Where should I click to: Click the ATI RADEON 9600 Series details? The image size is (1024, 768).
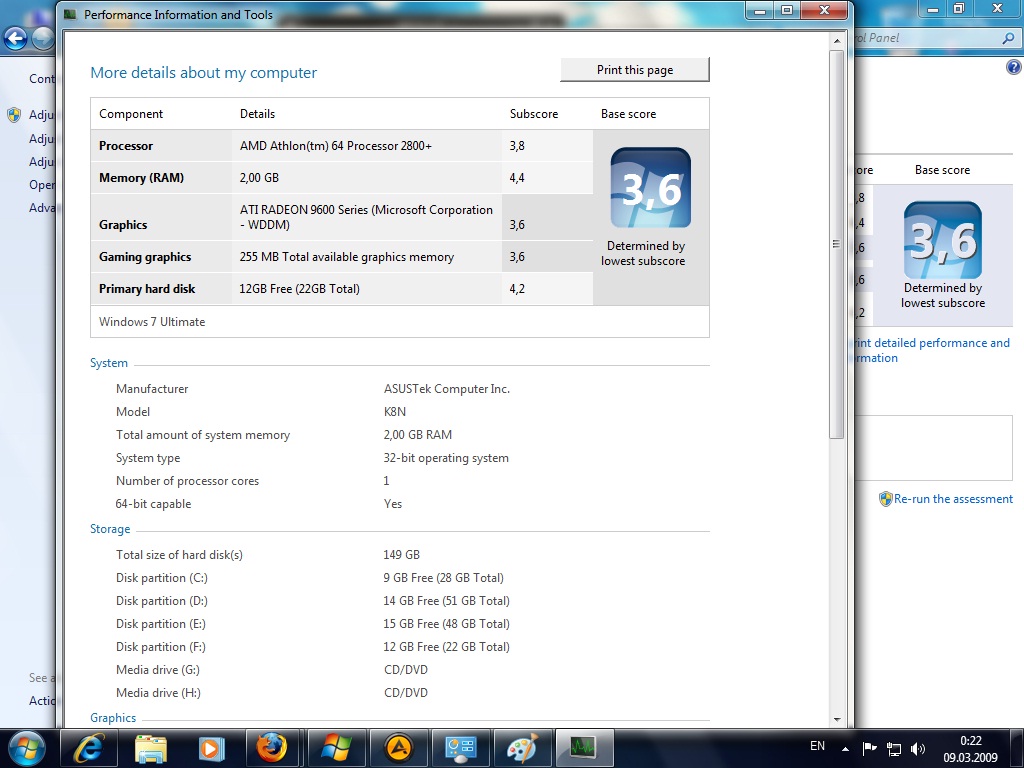click(366, 217)
